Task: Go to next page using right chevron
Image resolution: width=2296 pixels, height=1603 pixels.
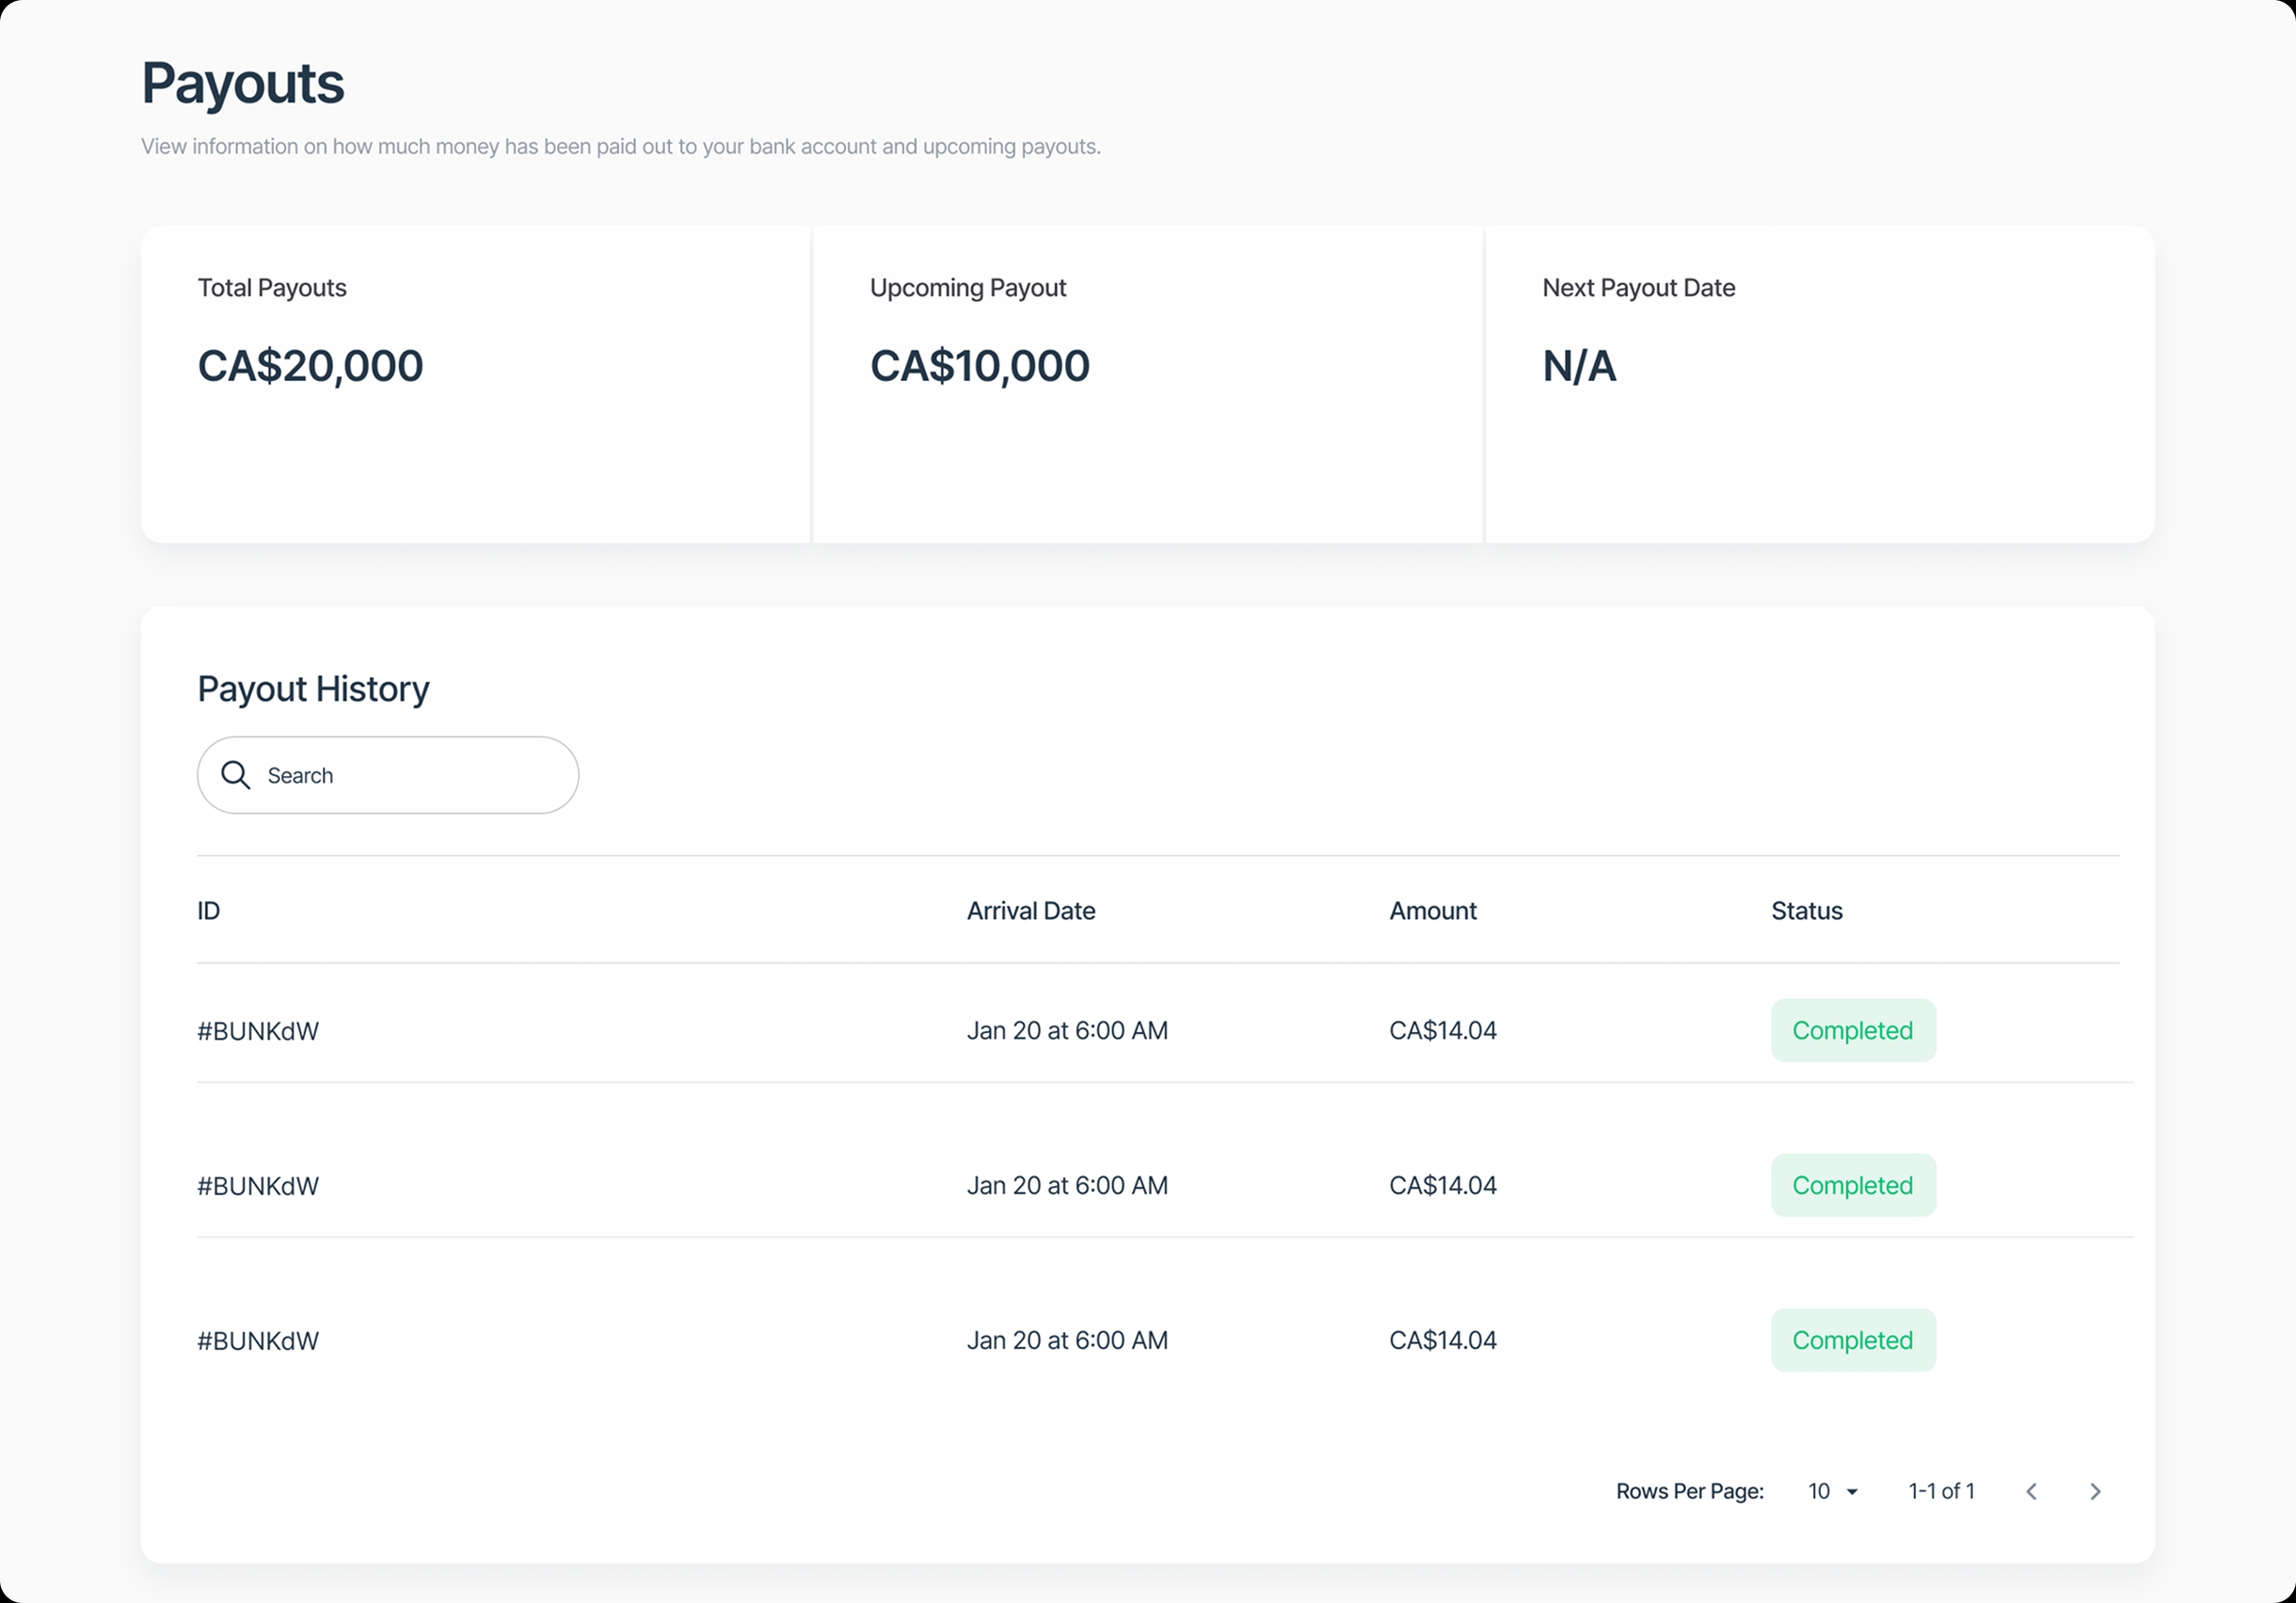Action: point(2095,1491)
